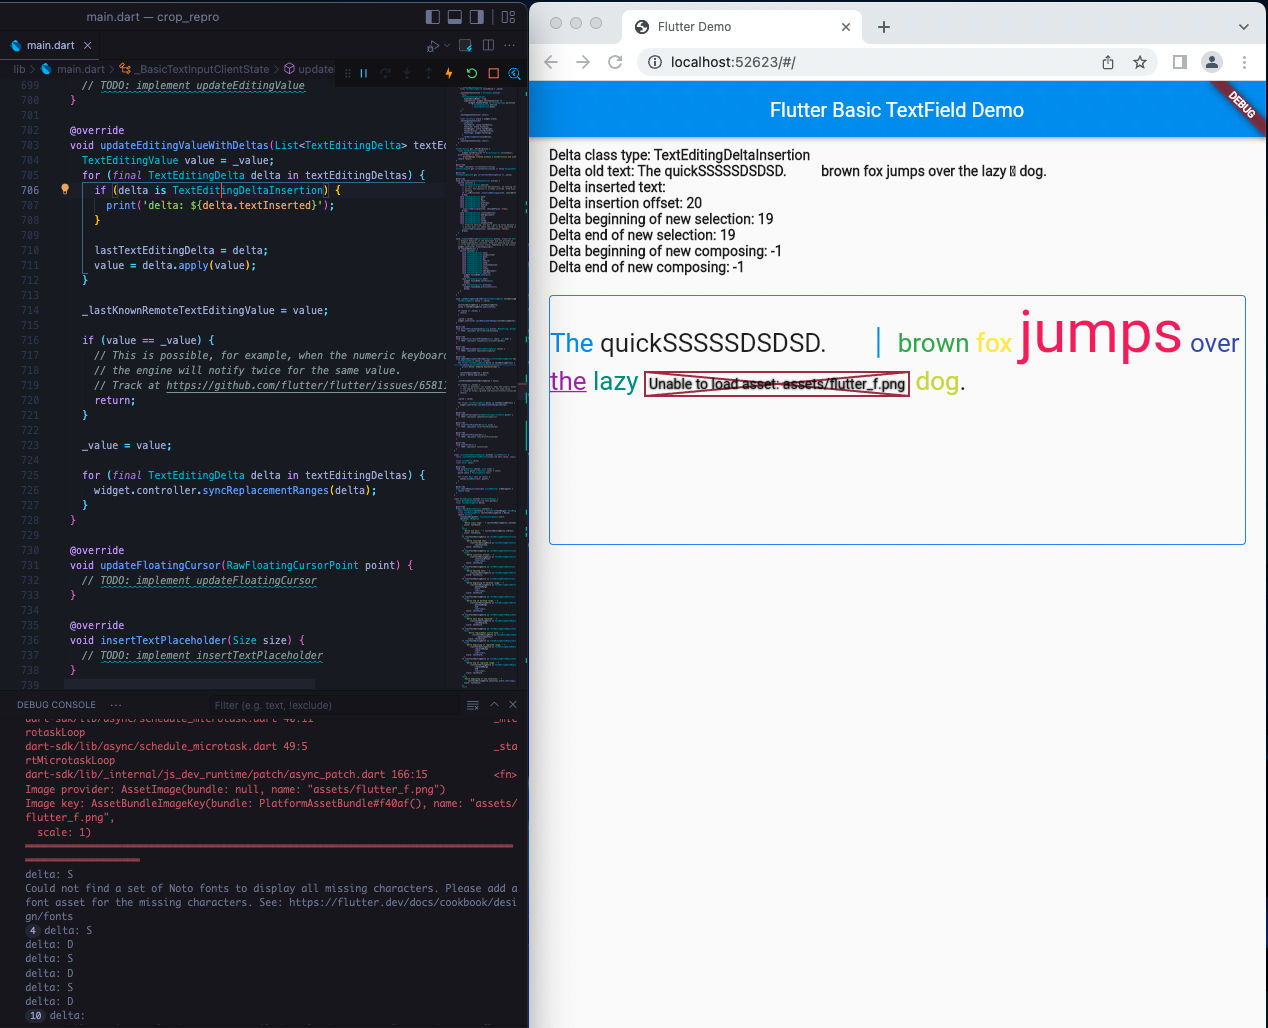Trigger a Flutter hot reload via the lightning icon
This screenshot has width=1268, height=1028.
coord(449,73)
